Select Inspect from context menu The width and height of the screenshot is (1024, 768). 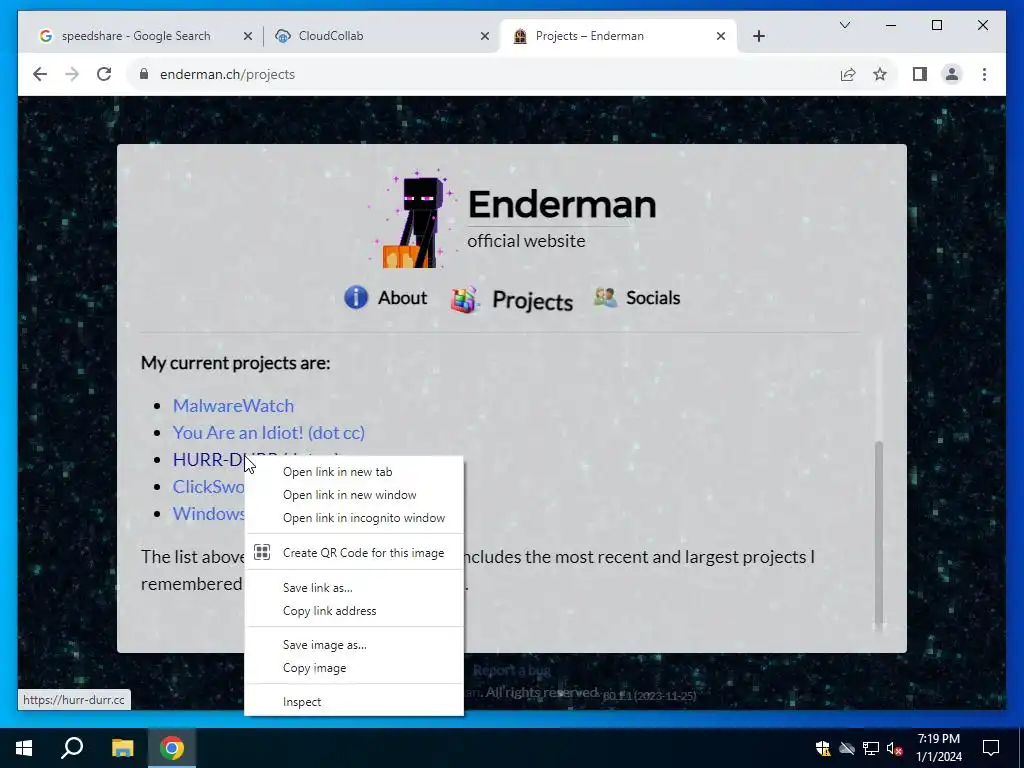coord(354,702)
